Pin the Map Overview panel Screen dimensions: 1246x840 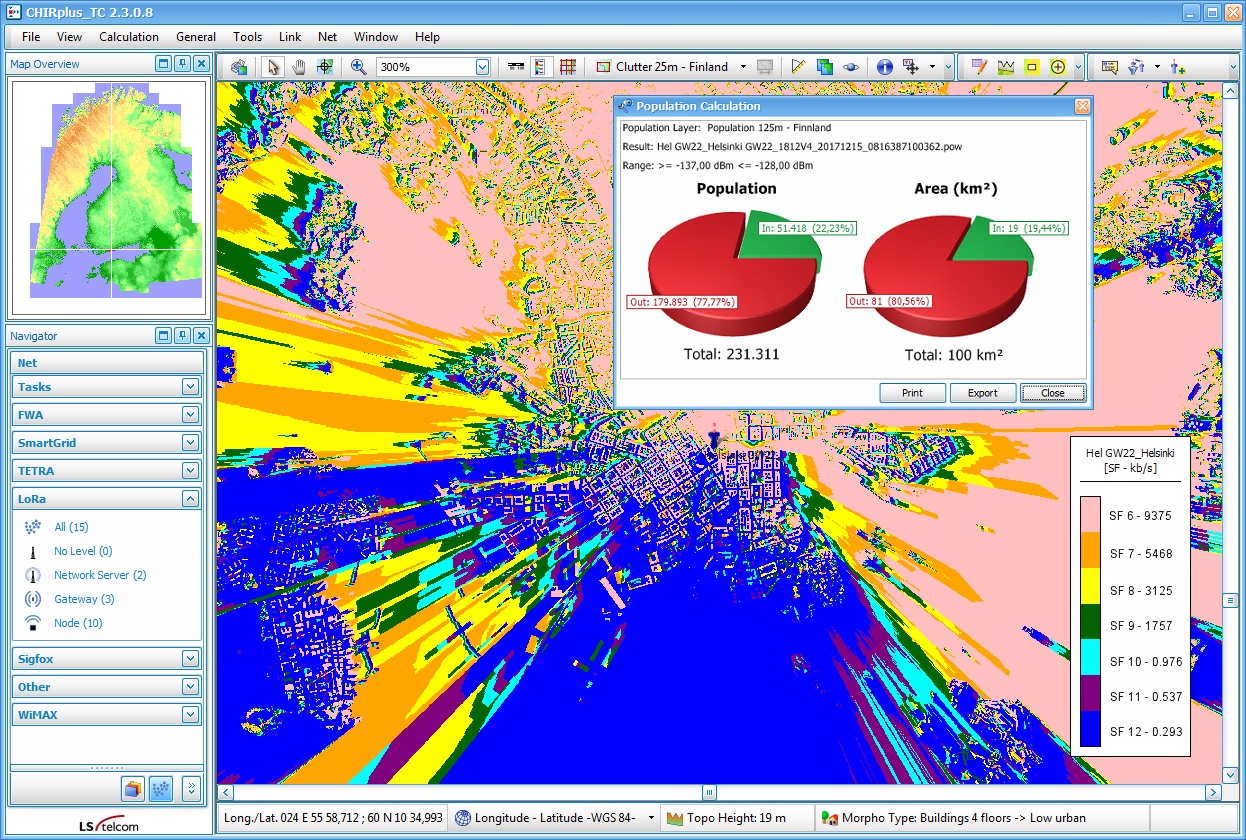(x=182, y=64)
